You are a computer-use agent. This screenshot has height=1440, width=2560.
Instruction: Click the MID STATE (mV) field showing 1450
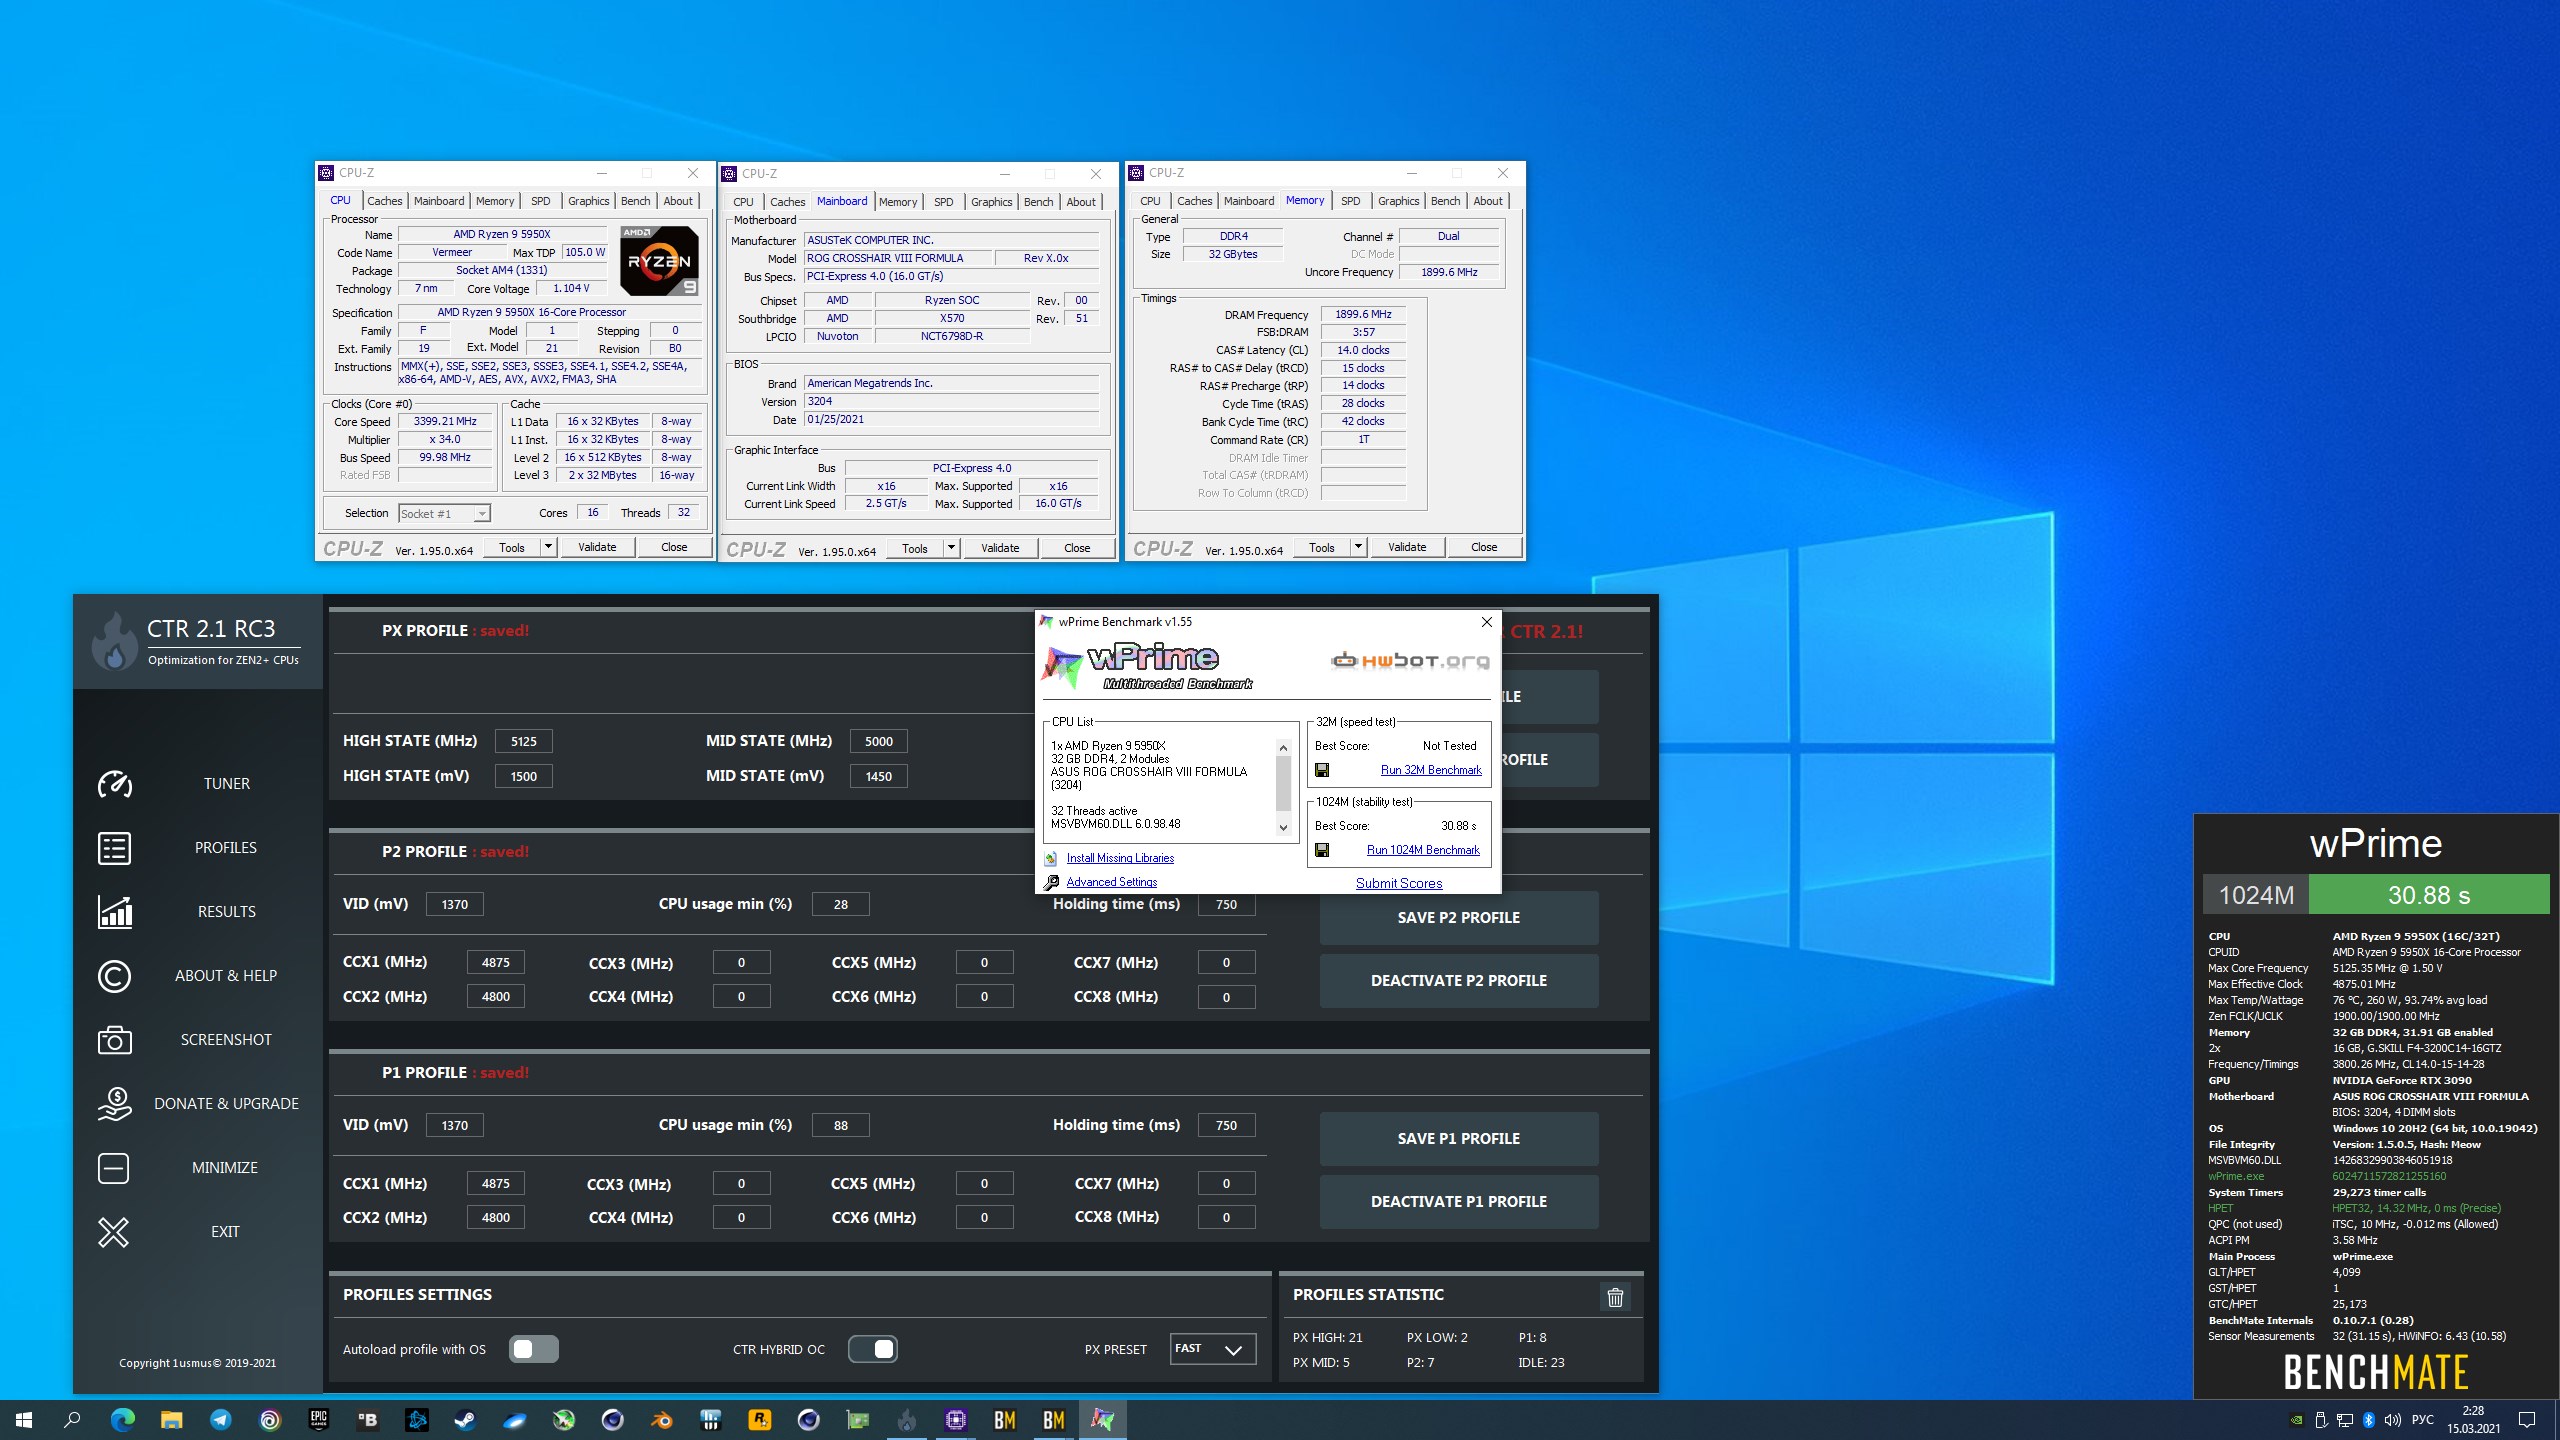coord(879,776)
